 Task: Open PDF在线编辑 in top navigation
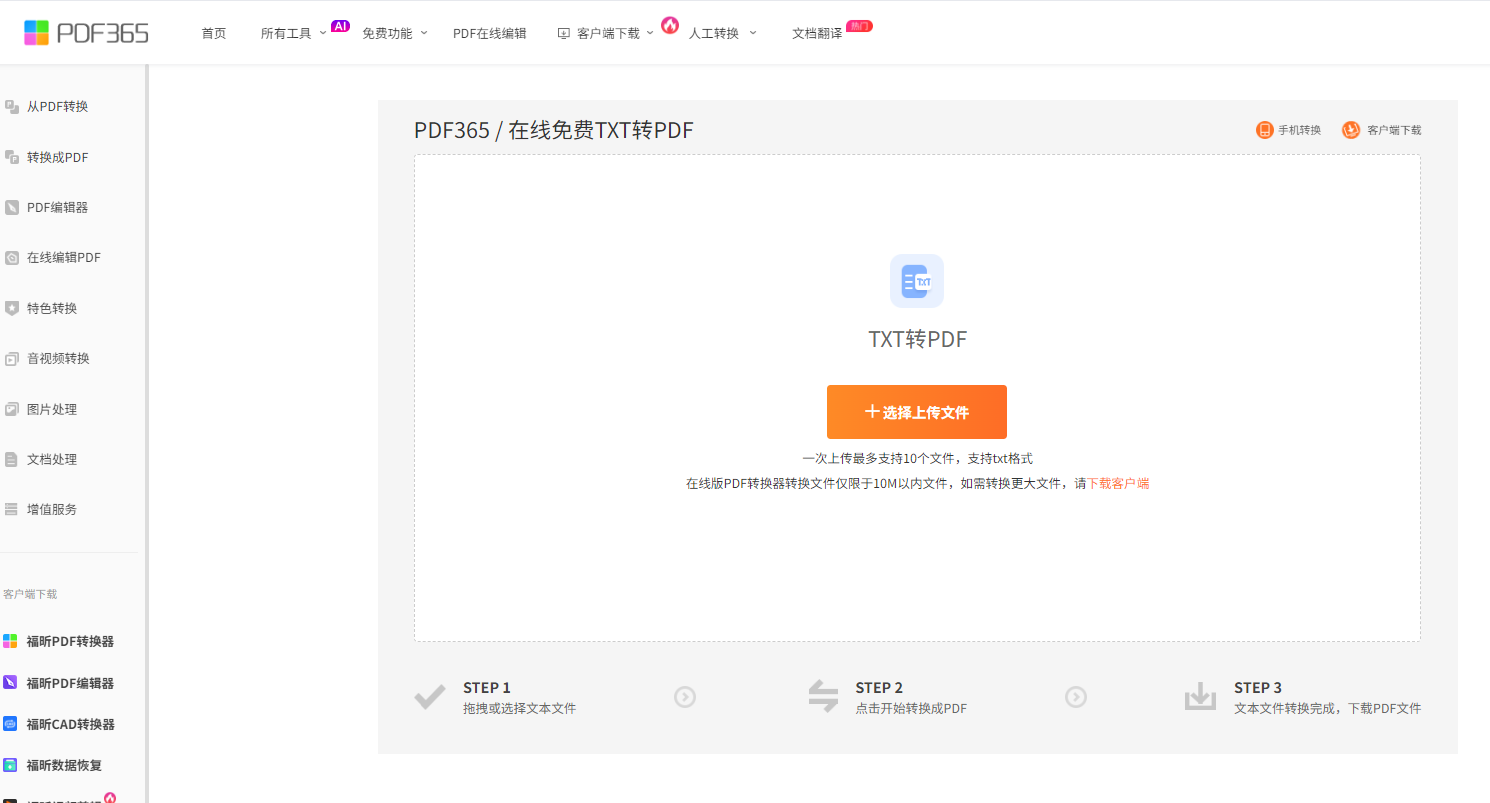click(489, 33)
